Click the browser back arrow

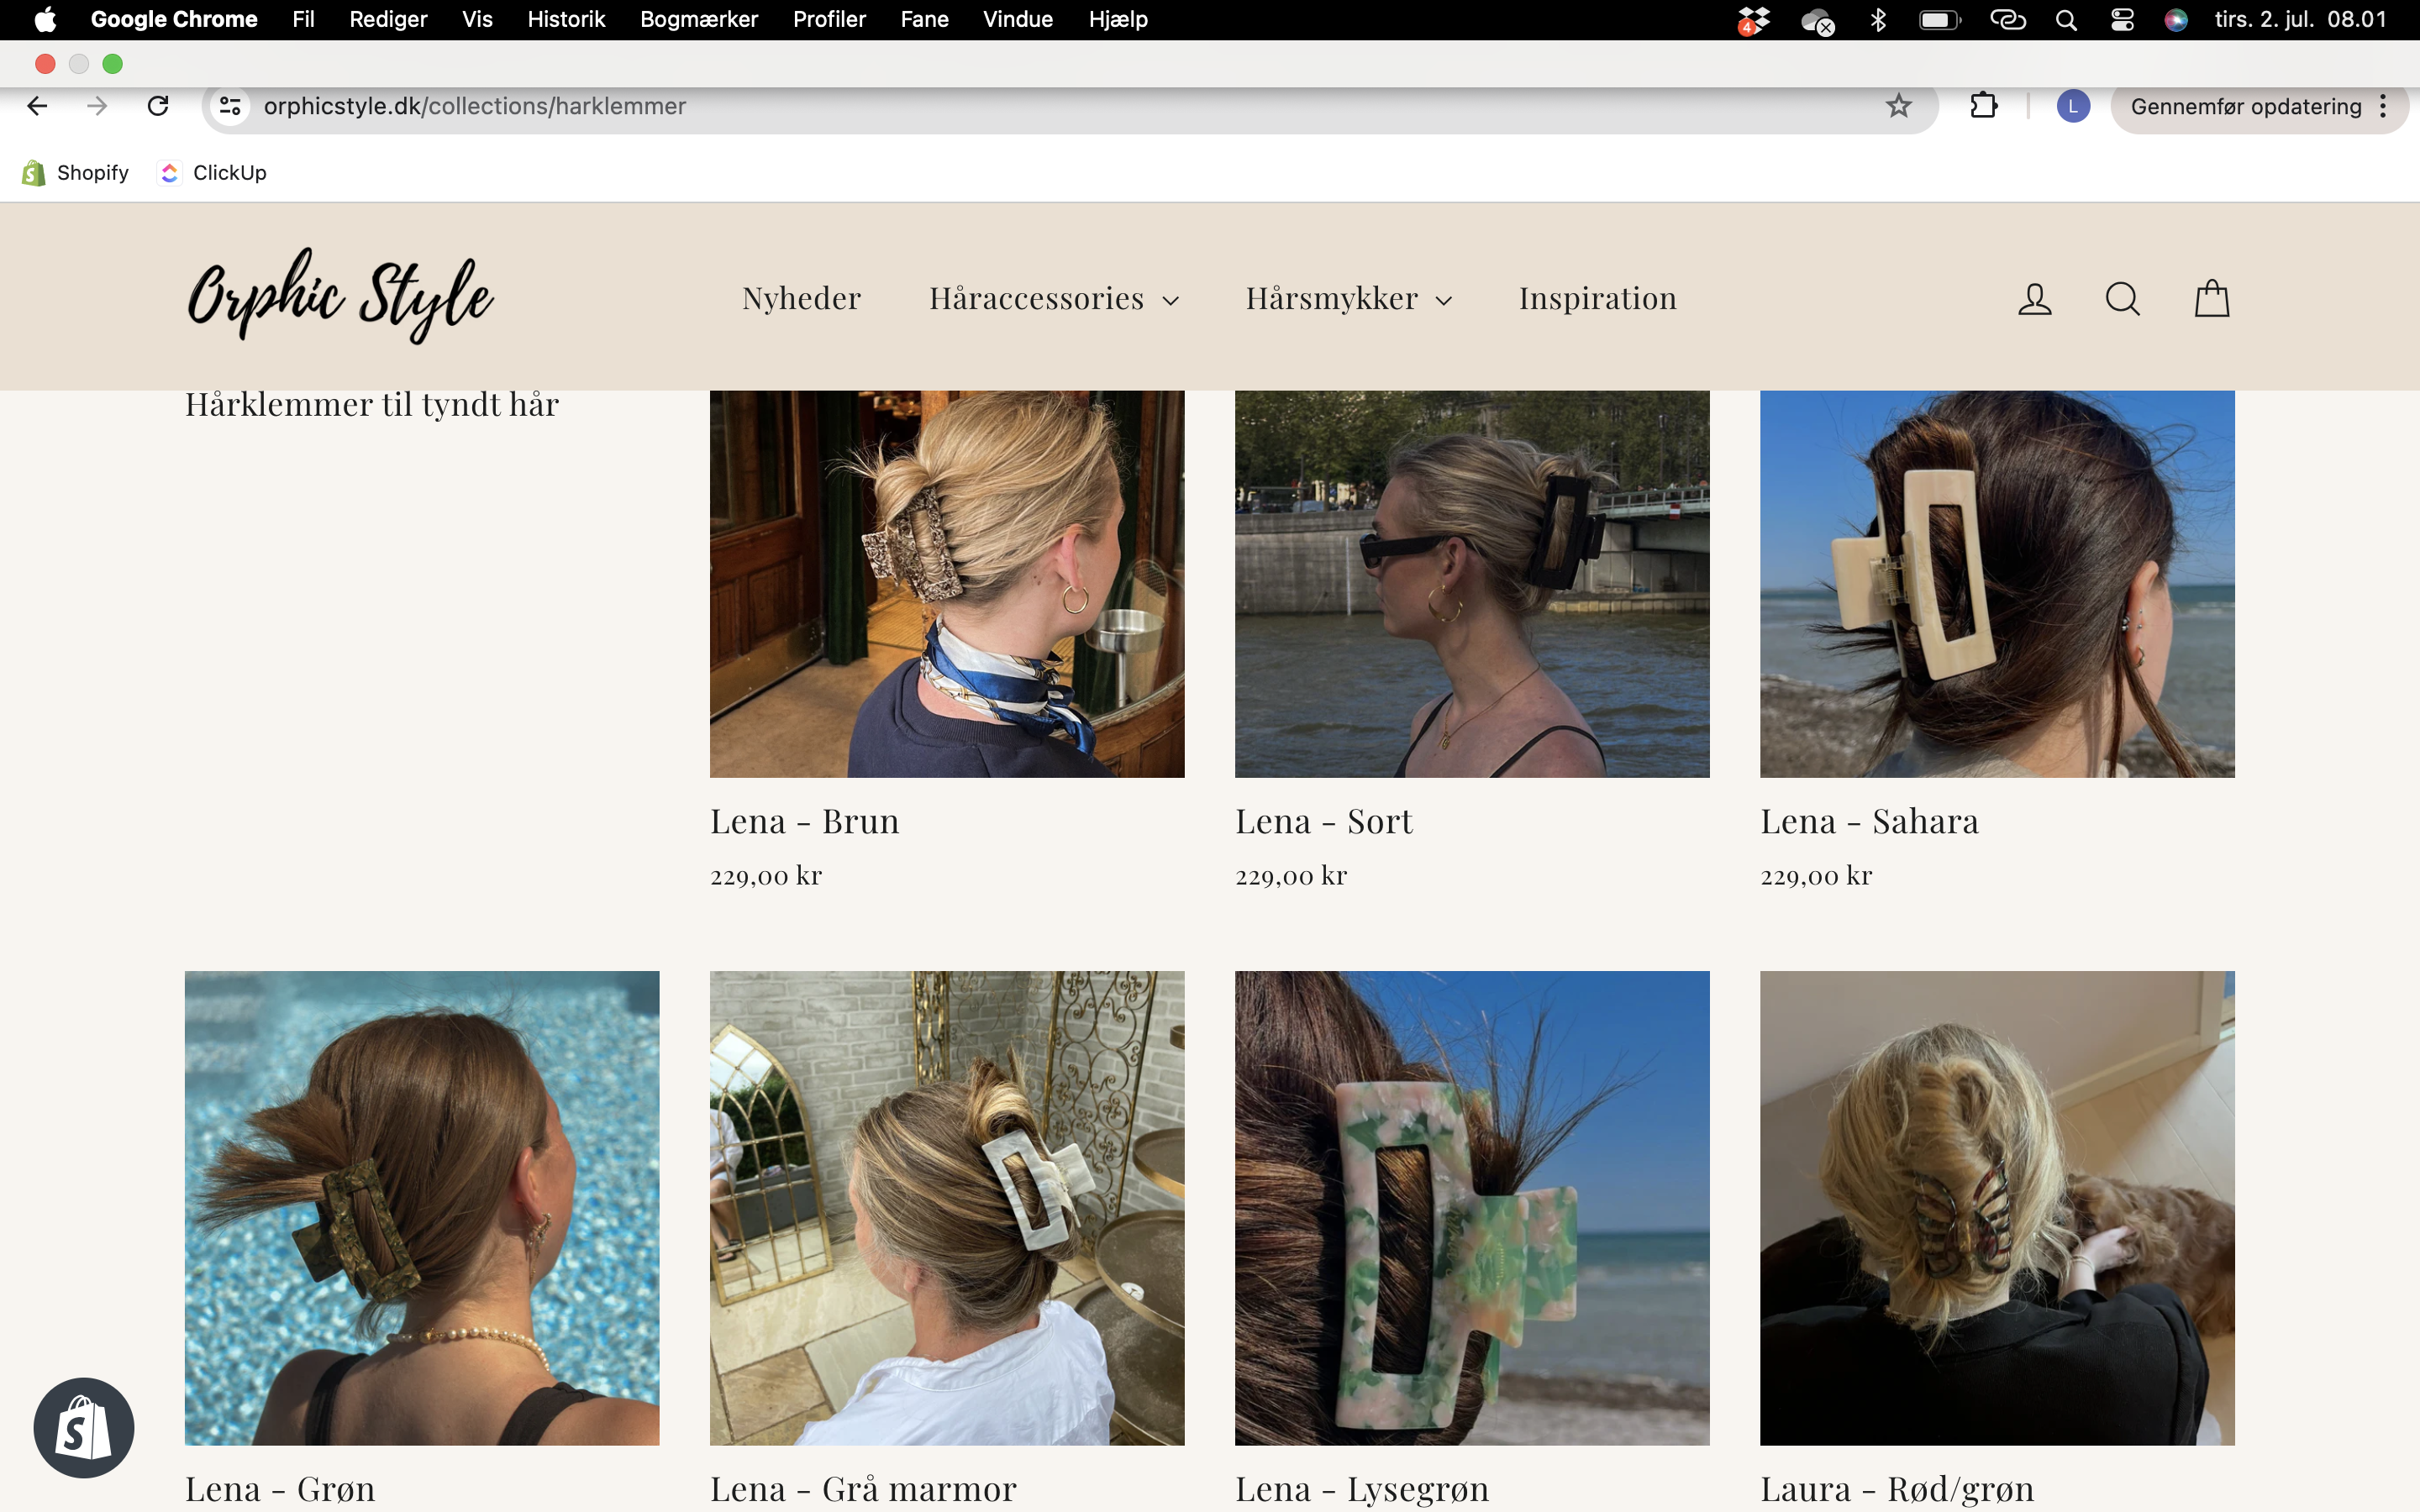[38, 106]
